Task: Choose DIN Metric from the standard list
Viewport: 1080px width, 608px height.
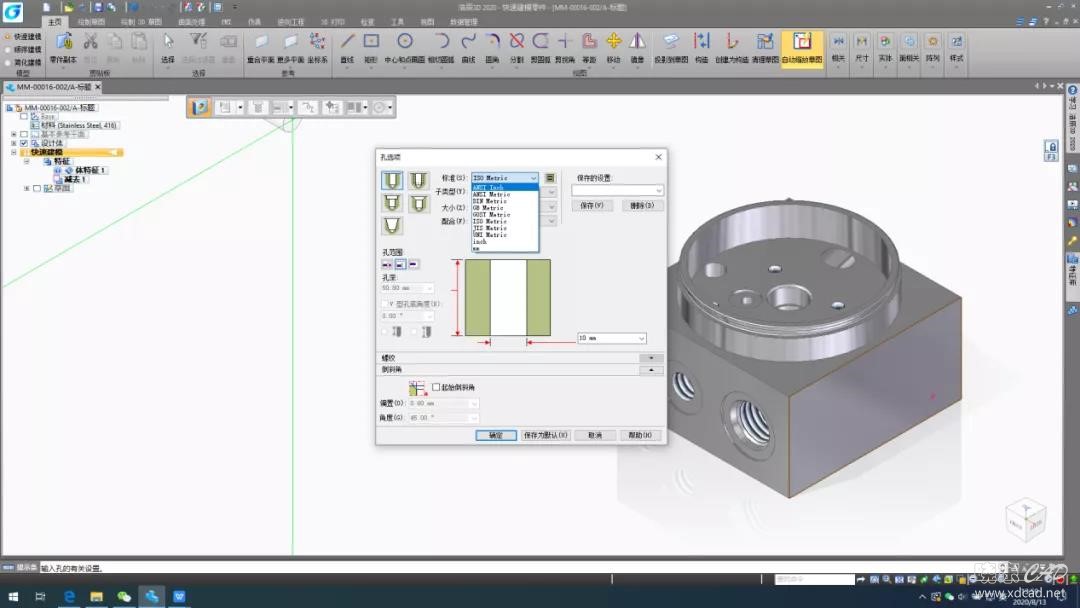Action: (x=490, y=201)
